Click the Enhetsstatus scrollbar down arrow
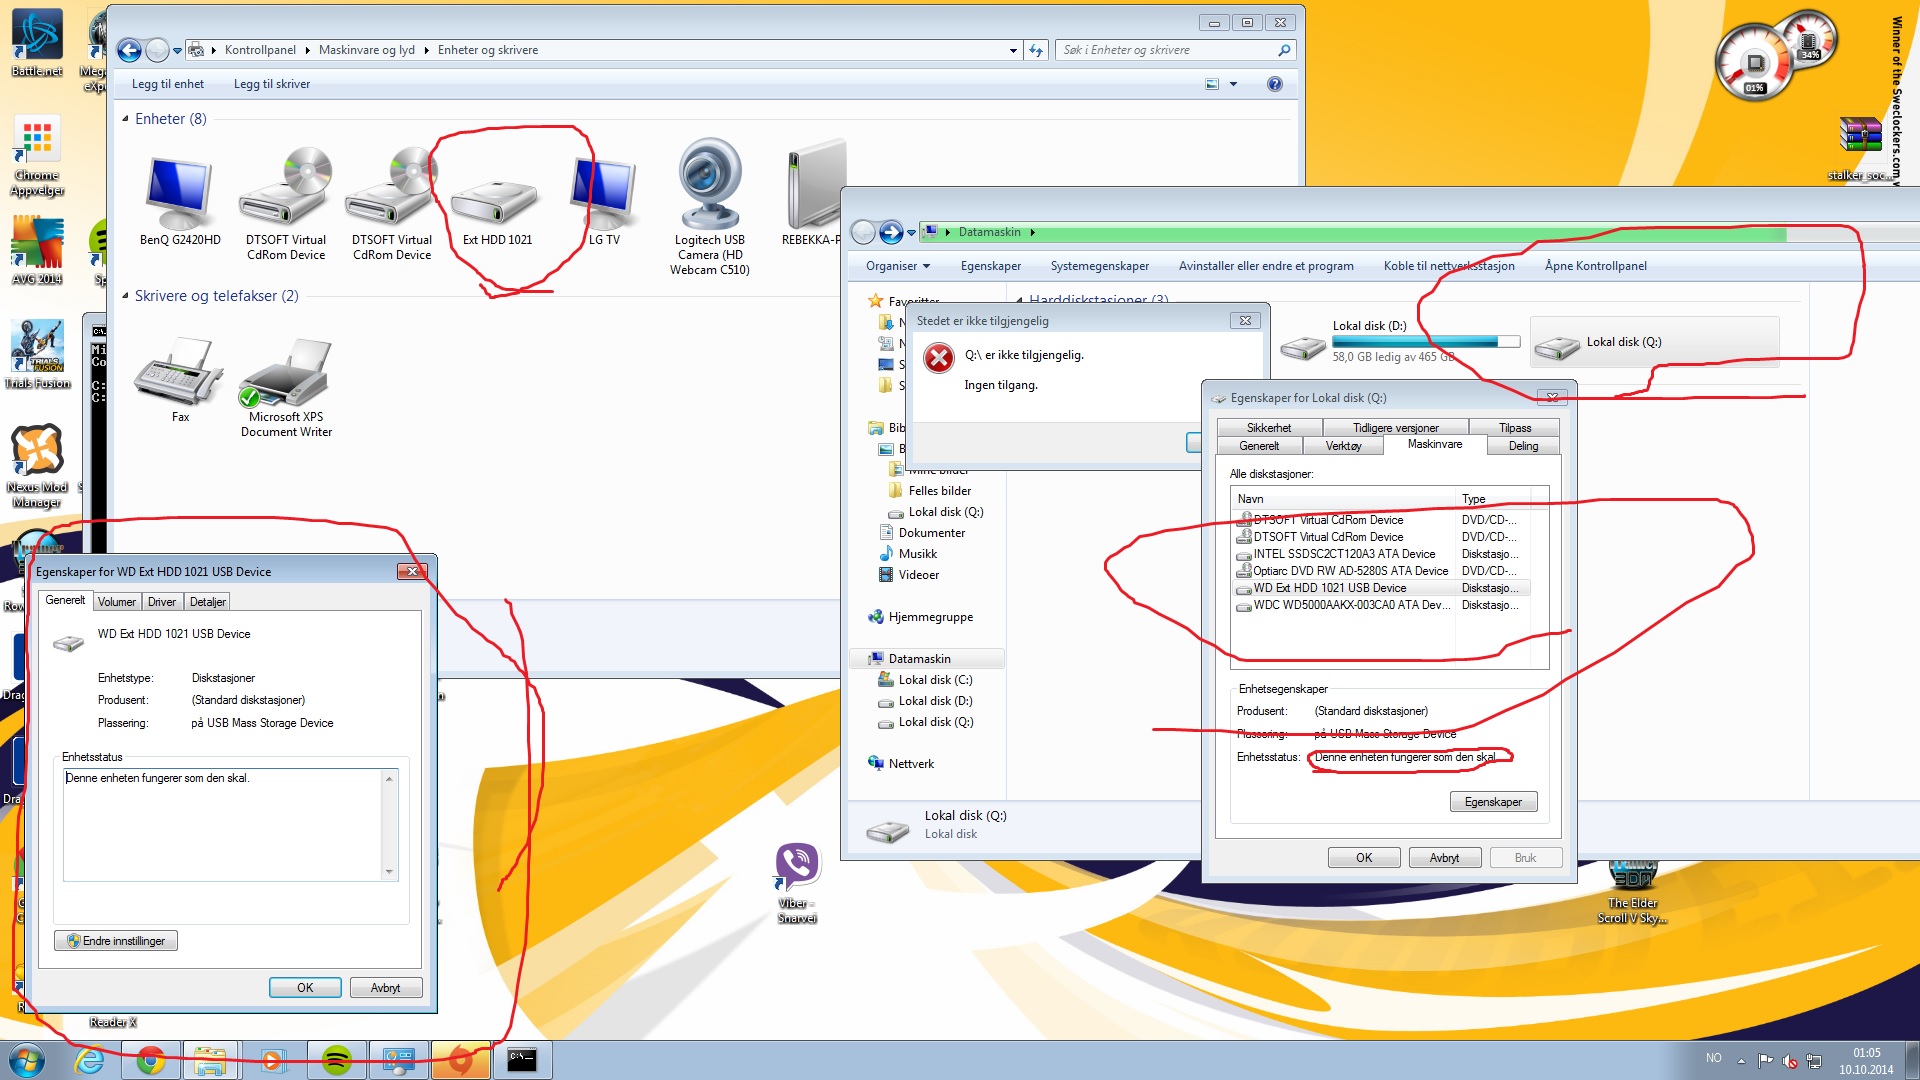The width and height of the screenshot is (1920, 1080). coord(389,872)
